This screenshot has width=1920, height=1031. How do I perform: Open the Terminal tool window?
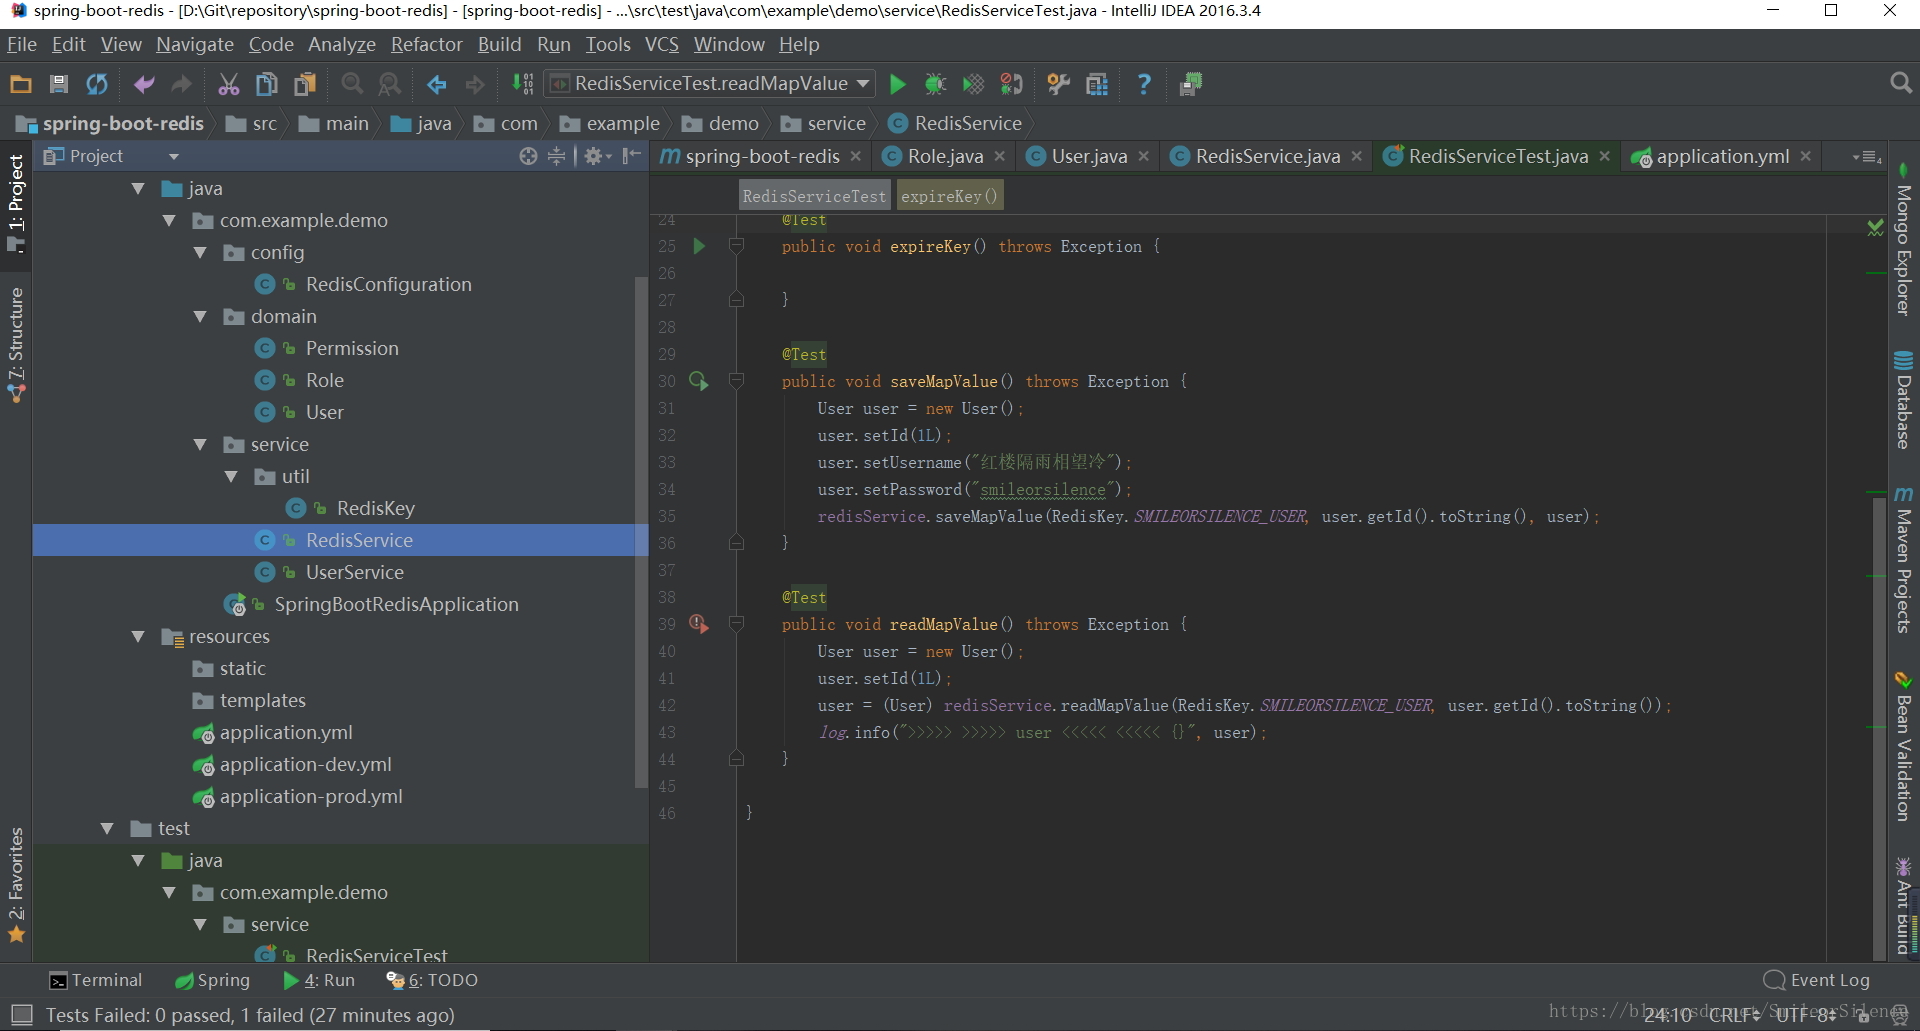(97, 980)
